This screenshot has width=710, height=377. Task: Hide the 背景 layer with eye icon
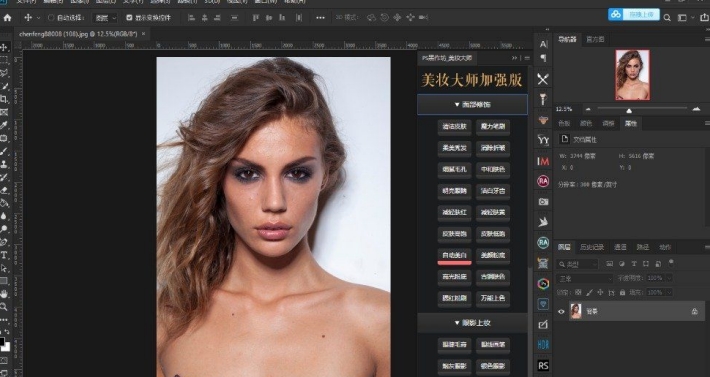pos(561,311)
